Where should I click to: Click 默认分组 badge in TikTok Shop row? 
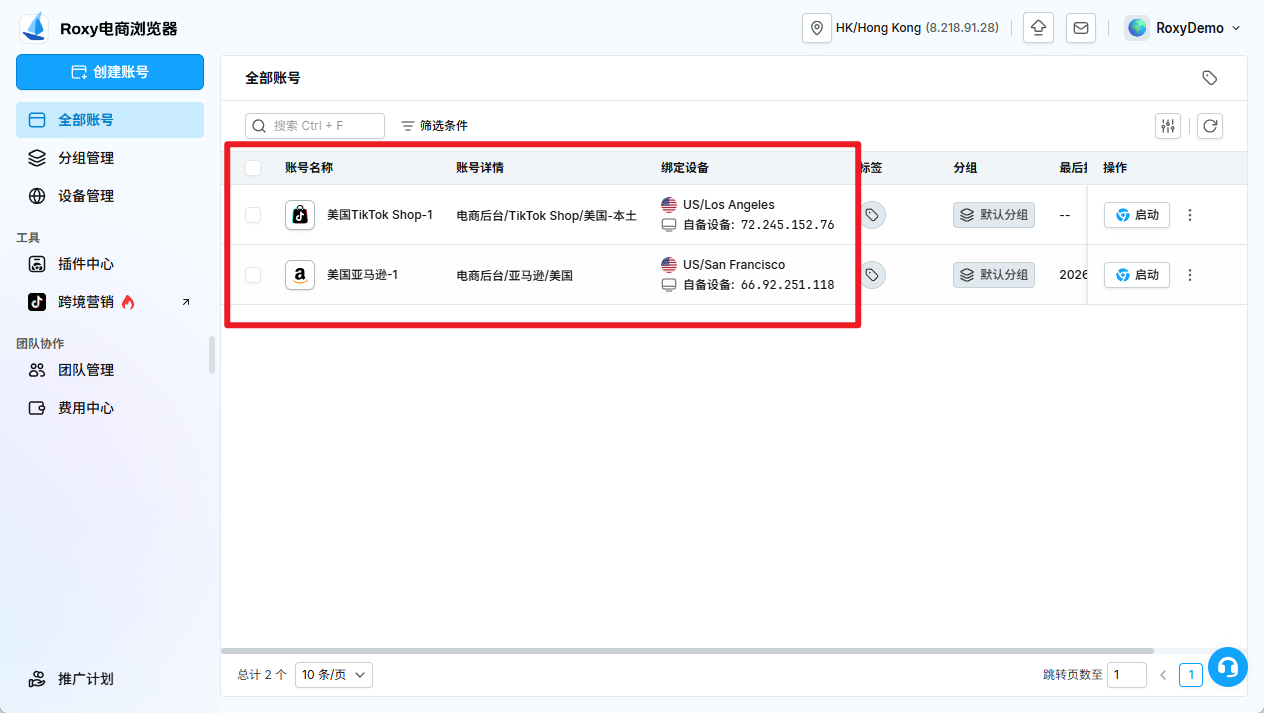[x=994, y=215]
